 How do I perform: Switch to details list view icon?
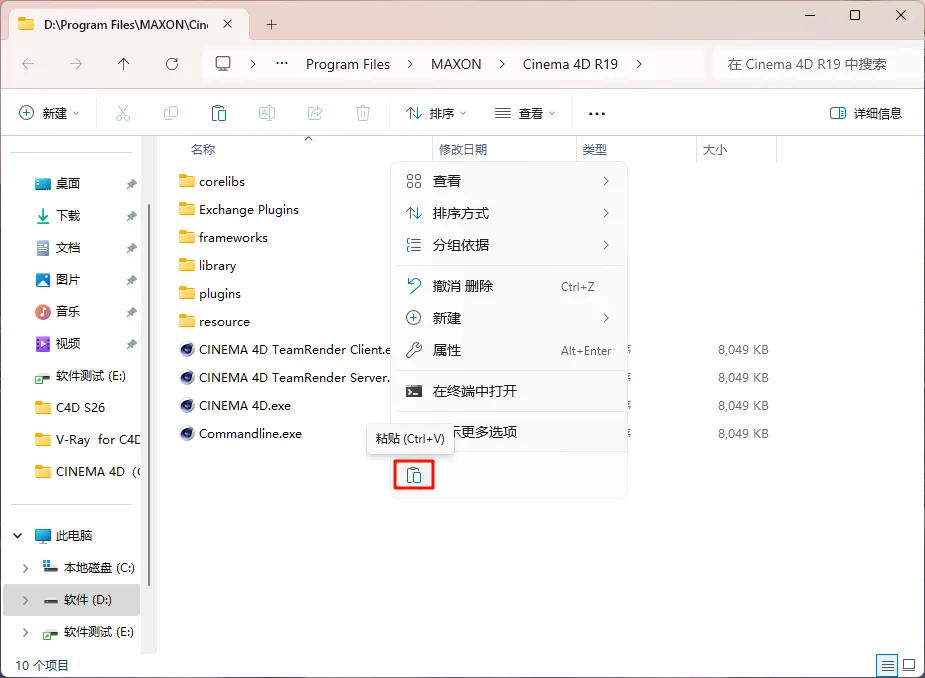887,666
